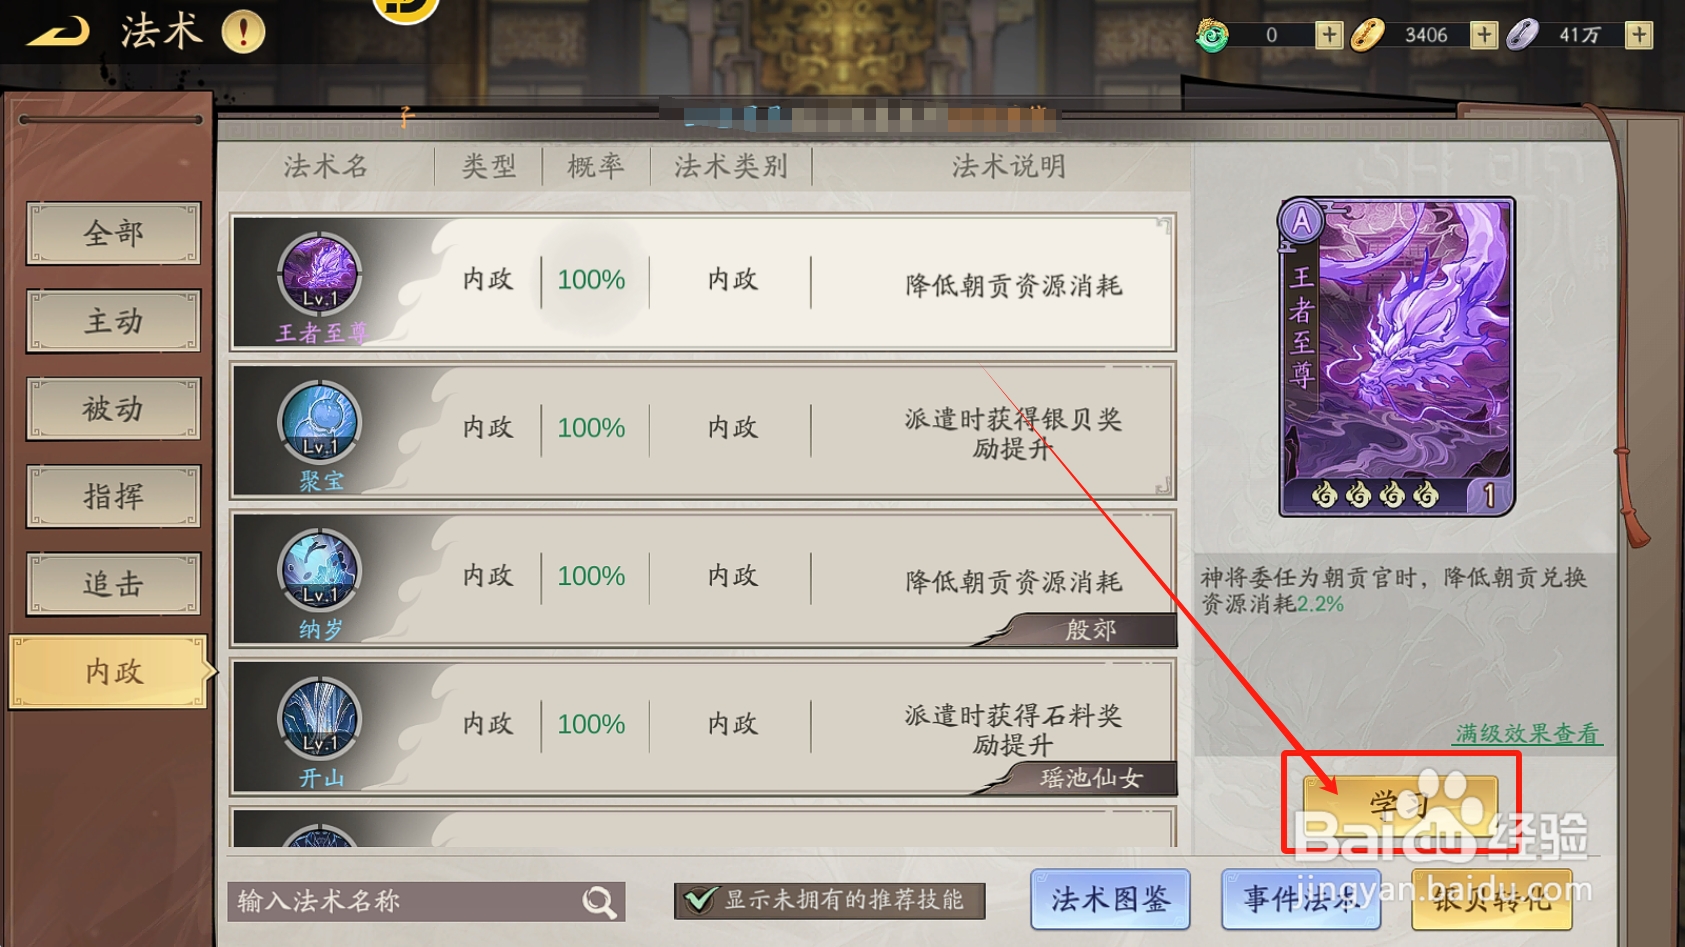Switch to the 主动 category tab

click(113, 321)
